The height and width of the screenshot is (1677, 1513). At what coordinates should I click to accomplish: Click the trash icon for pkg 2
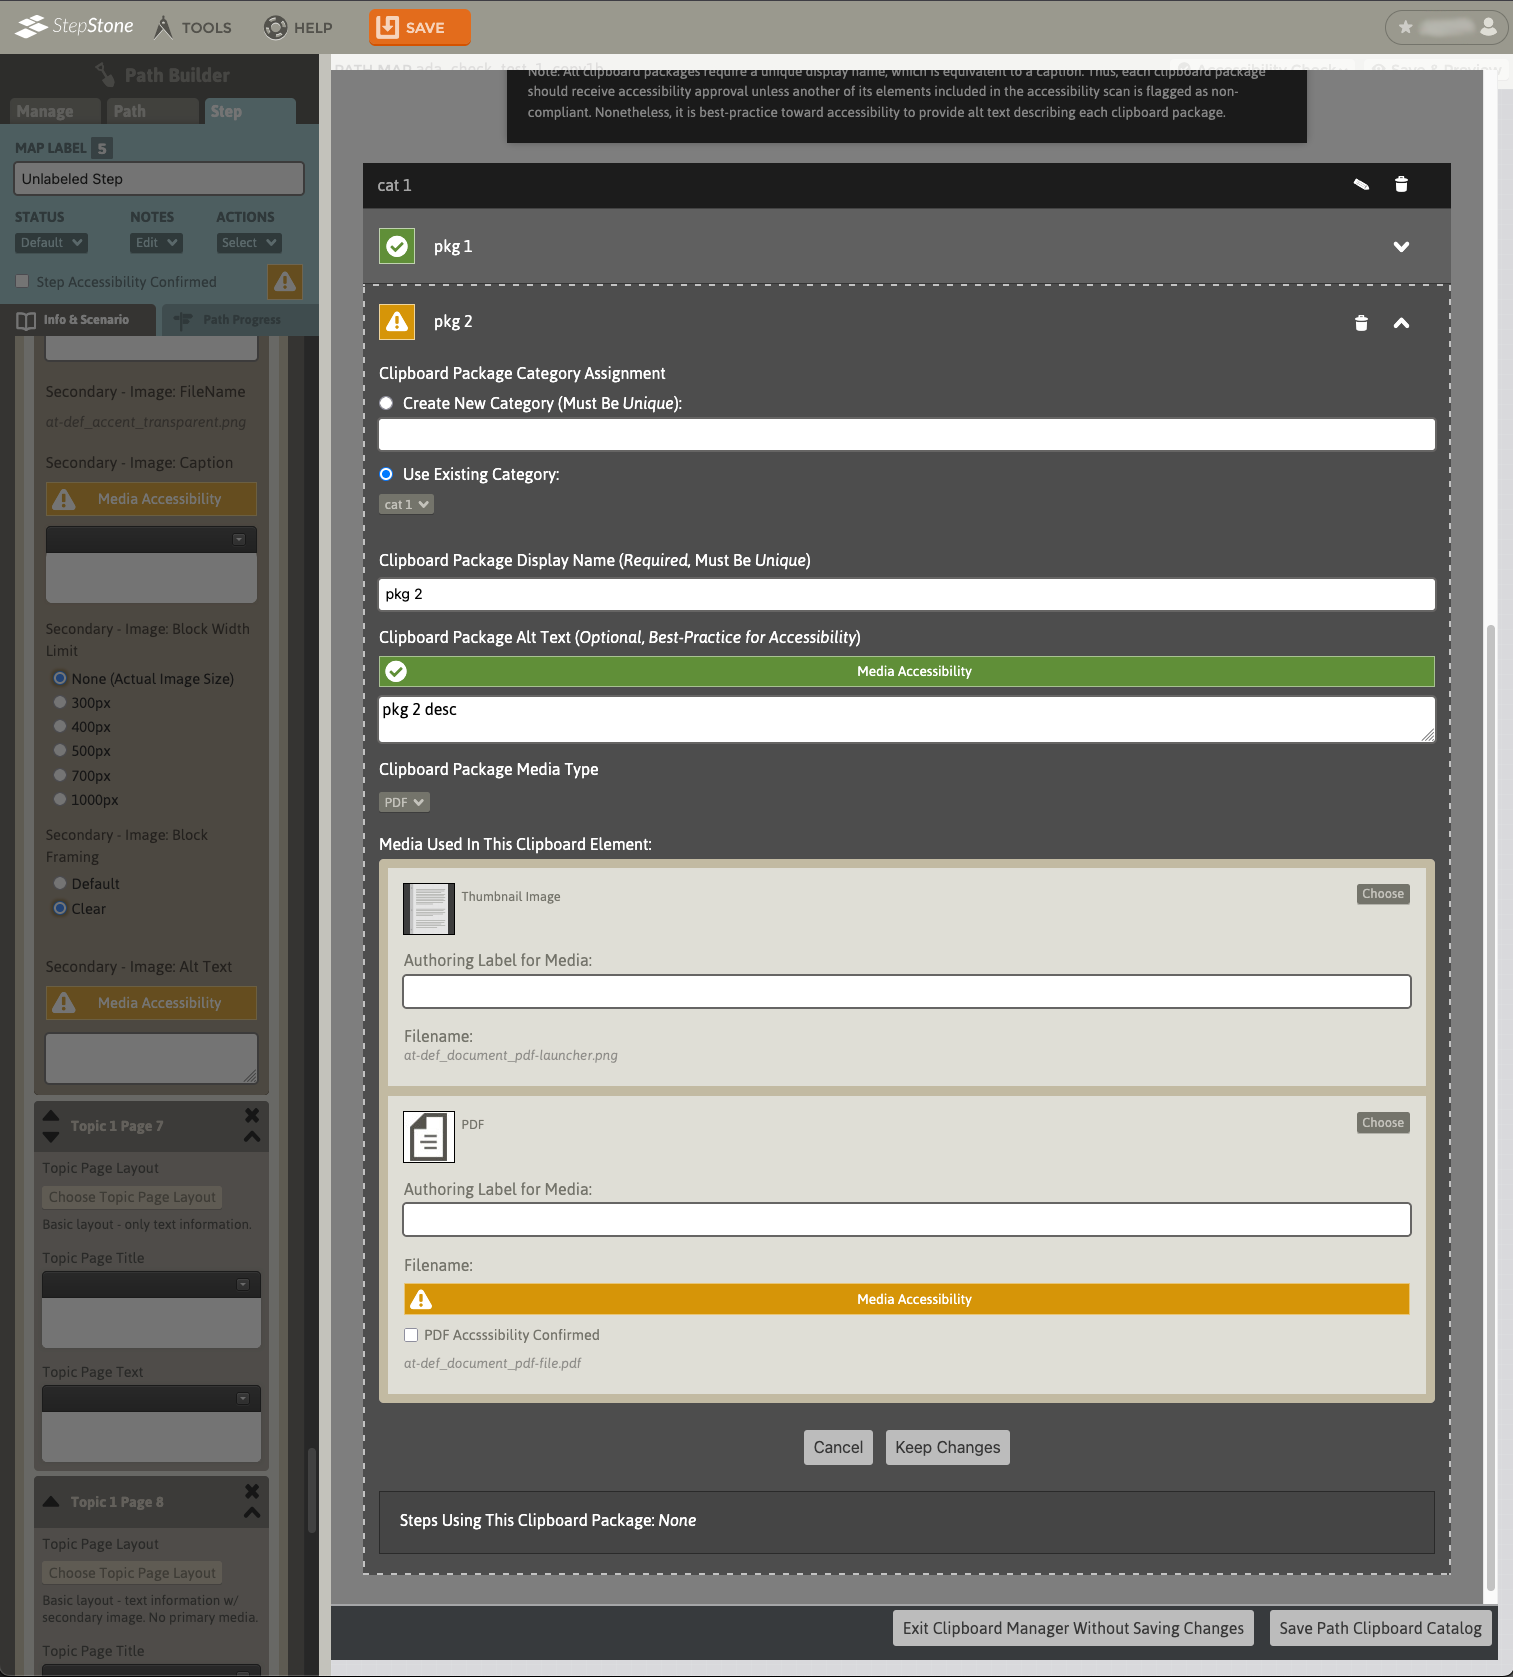click(1361, 323)
